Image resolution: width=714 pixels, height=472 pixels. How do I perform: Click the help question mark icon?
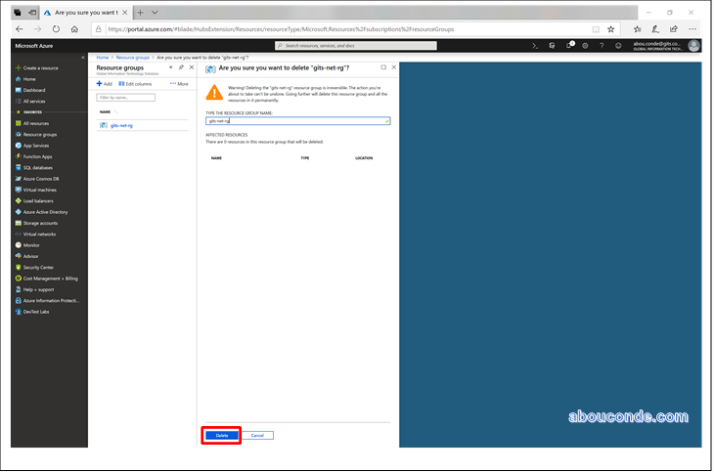tap(601, 45)
